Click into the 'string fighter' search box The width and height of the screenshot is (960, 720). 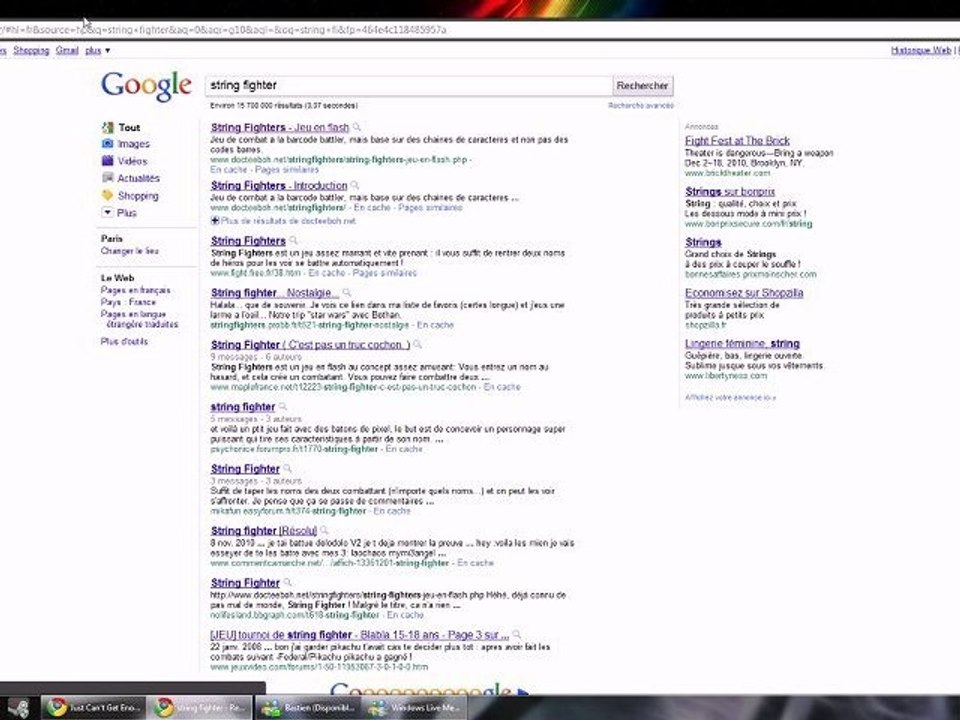point(408,86)
